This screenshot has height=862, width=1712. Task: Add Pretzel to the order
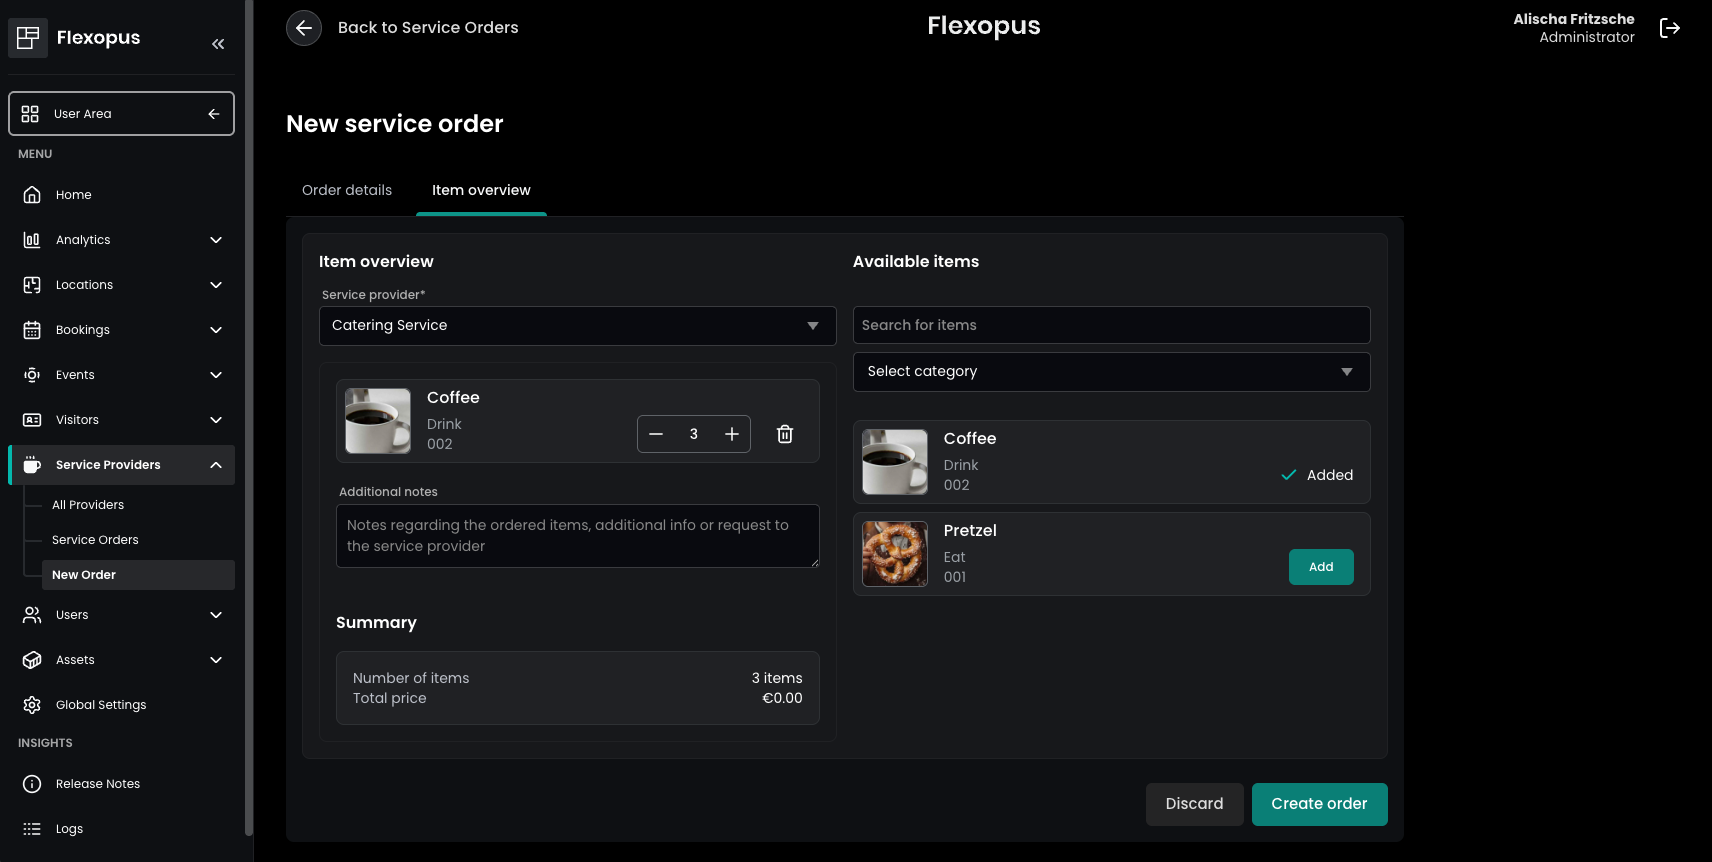(1320, 567)
